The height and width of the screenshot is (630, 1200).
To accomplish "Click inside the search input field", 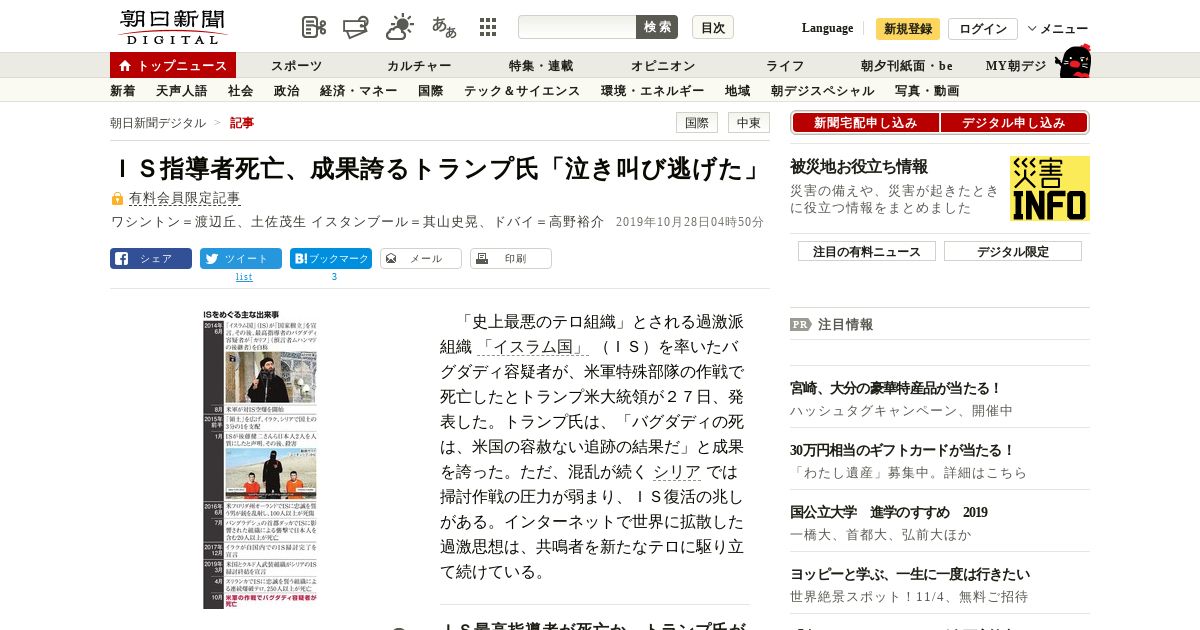I will click(x=577, y=27).
